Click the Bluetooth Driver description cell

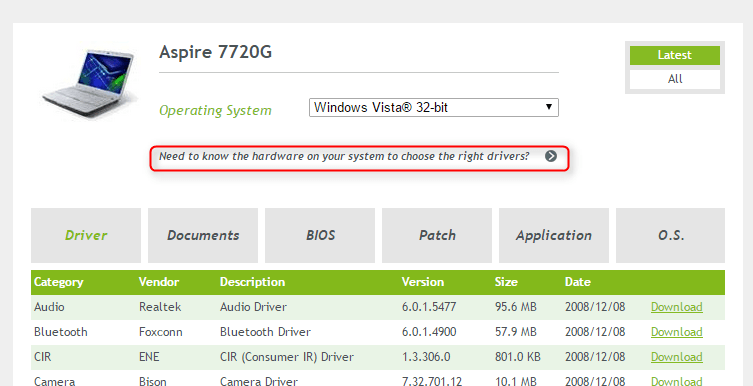[x=265, y=332]
